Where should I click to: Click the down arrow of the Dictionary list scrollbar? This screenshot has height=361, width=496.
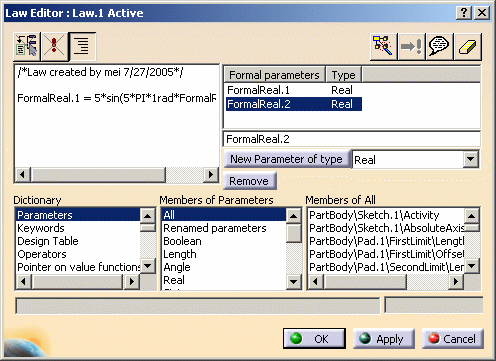(x=147, y=266)
